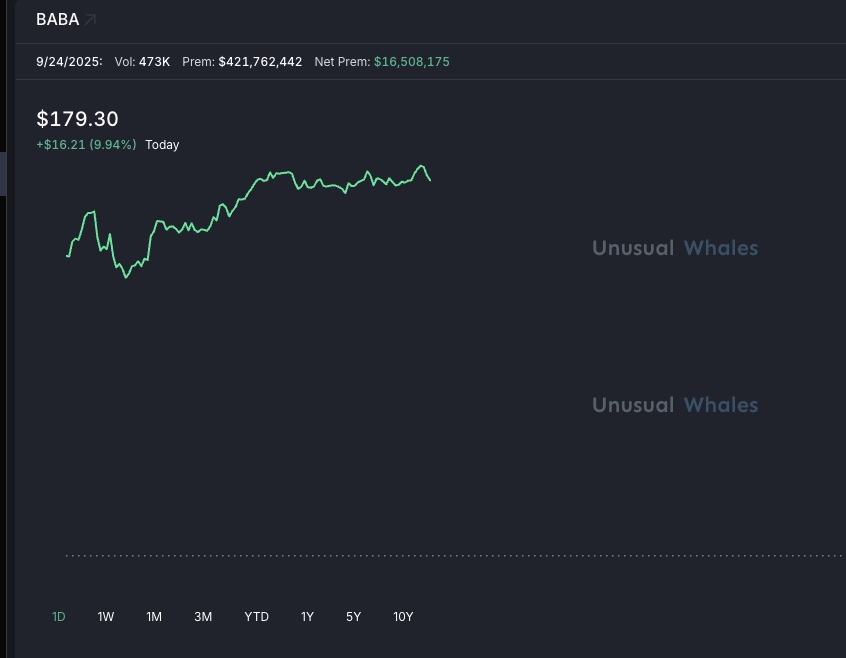Show the 10Y price history

(x=403, y=617)
